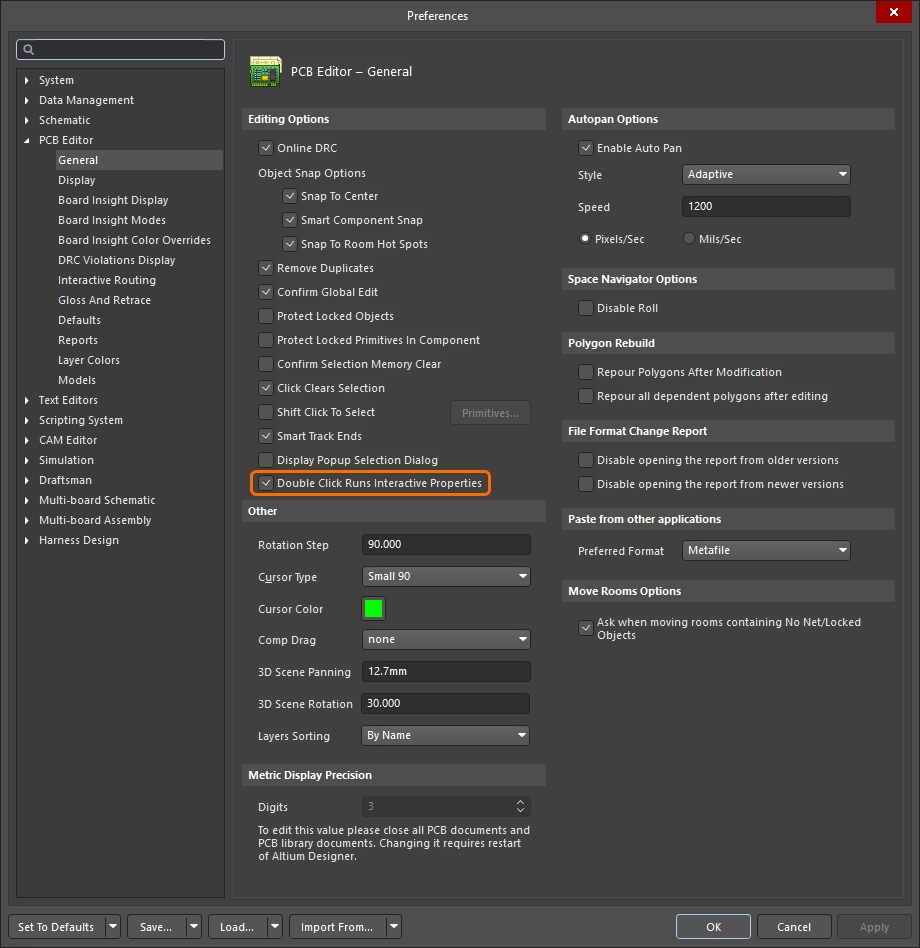The image size is (920, 948).
Task: Click the Load... button
Action: pyautogui.click(x=238, y=927)
